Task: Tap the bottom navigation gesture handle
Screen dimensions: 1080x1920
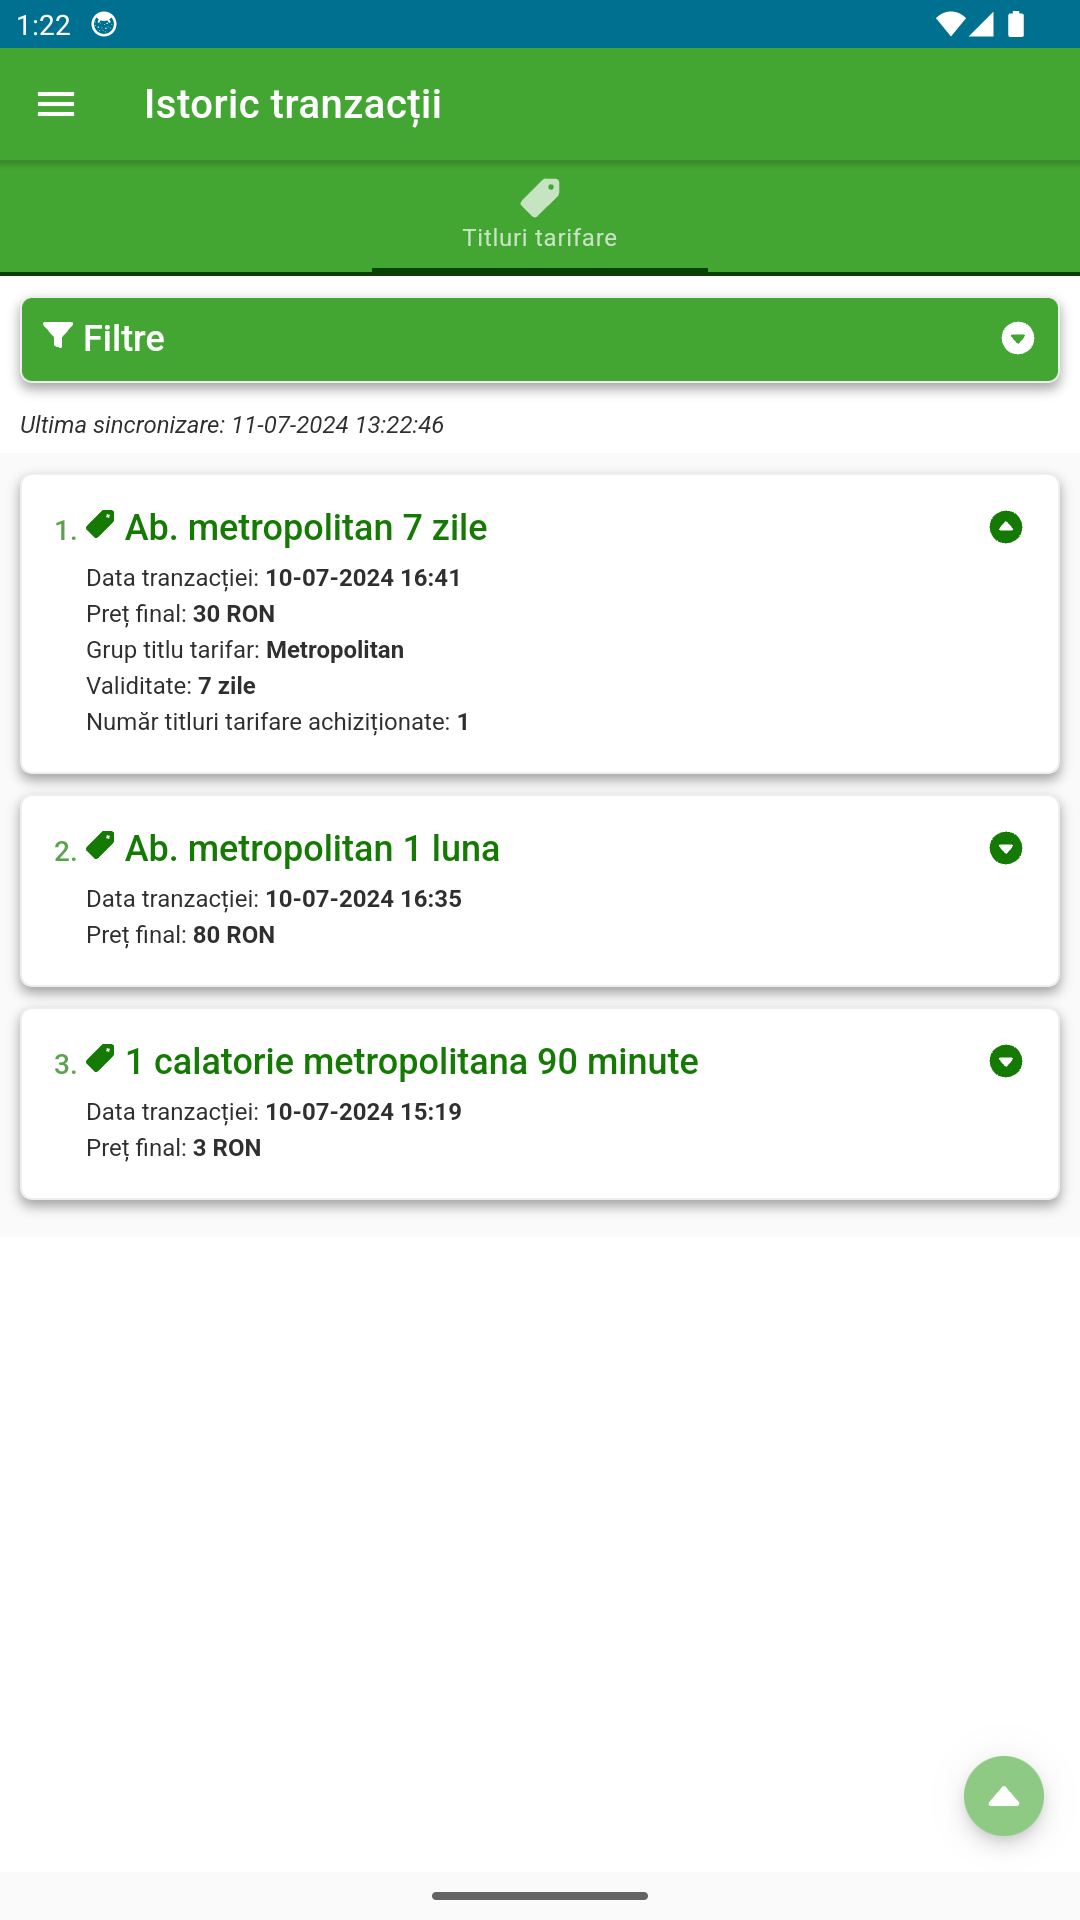Action: point(540,1895)
